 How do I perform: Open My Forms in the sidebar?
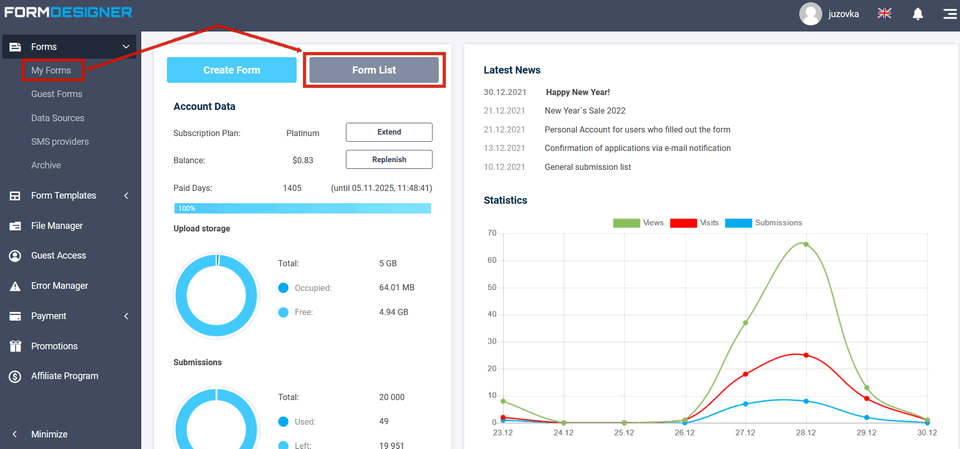click(x=50, y=70)
